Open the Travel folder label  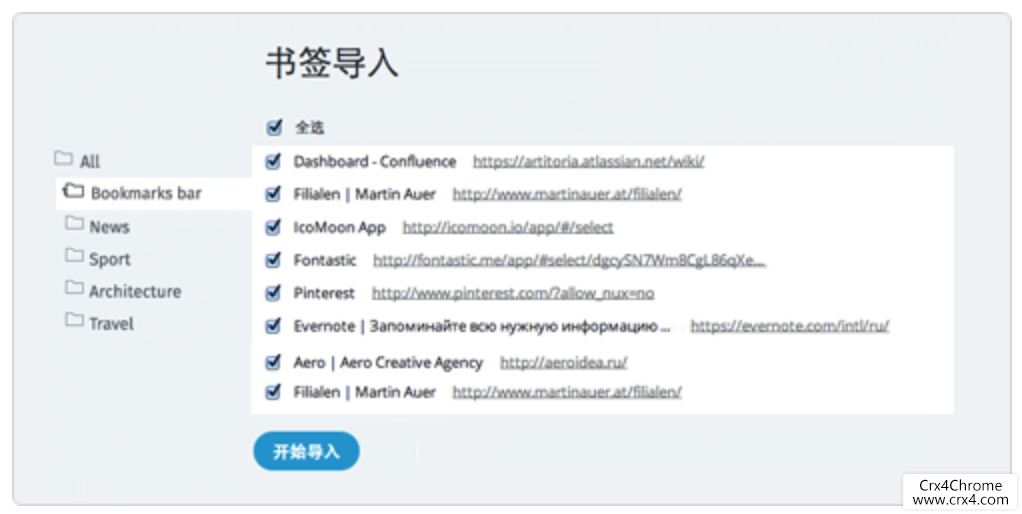[x=111, y=323]
